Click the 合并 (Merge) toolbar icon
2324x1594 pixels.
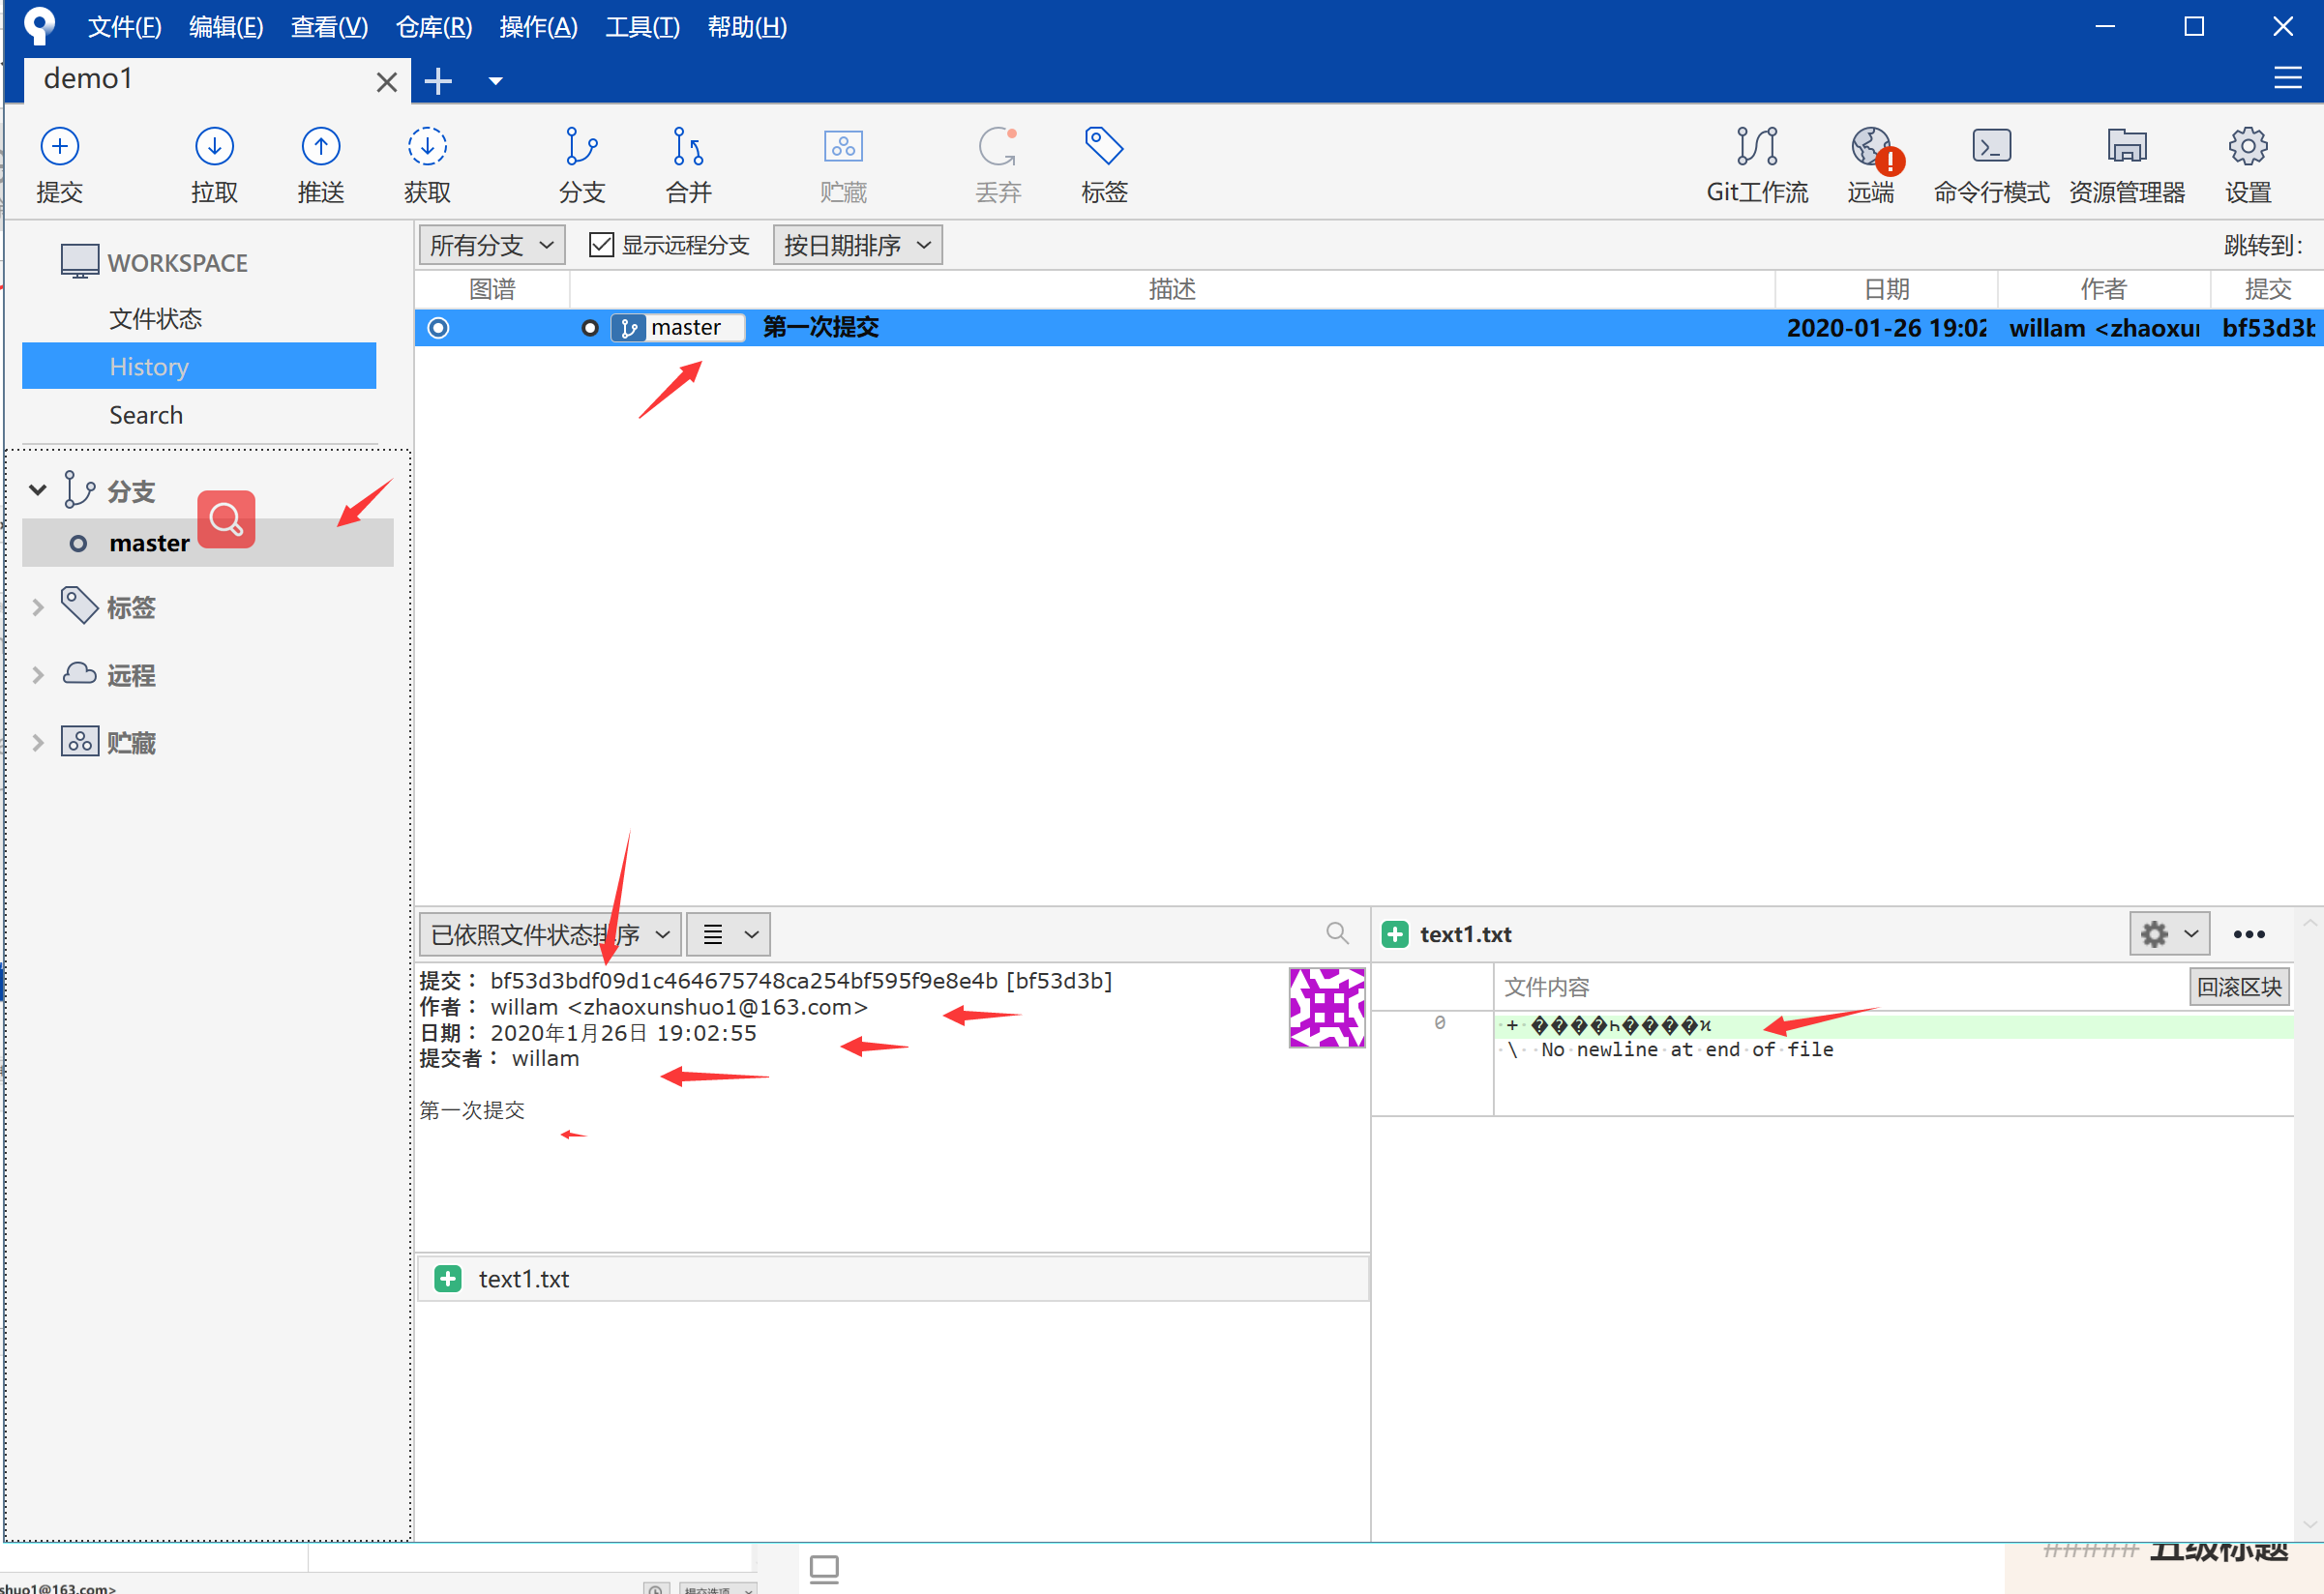[688, 148]
